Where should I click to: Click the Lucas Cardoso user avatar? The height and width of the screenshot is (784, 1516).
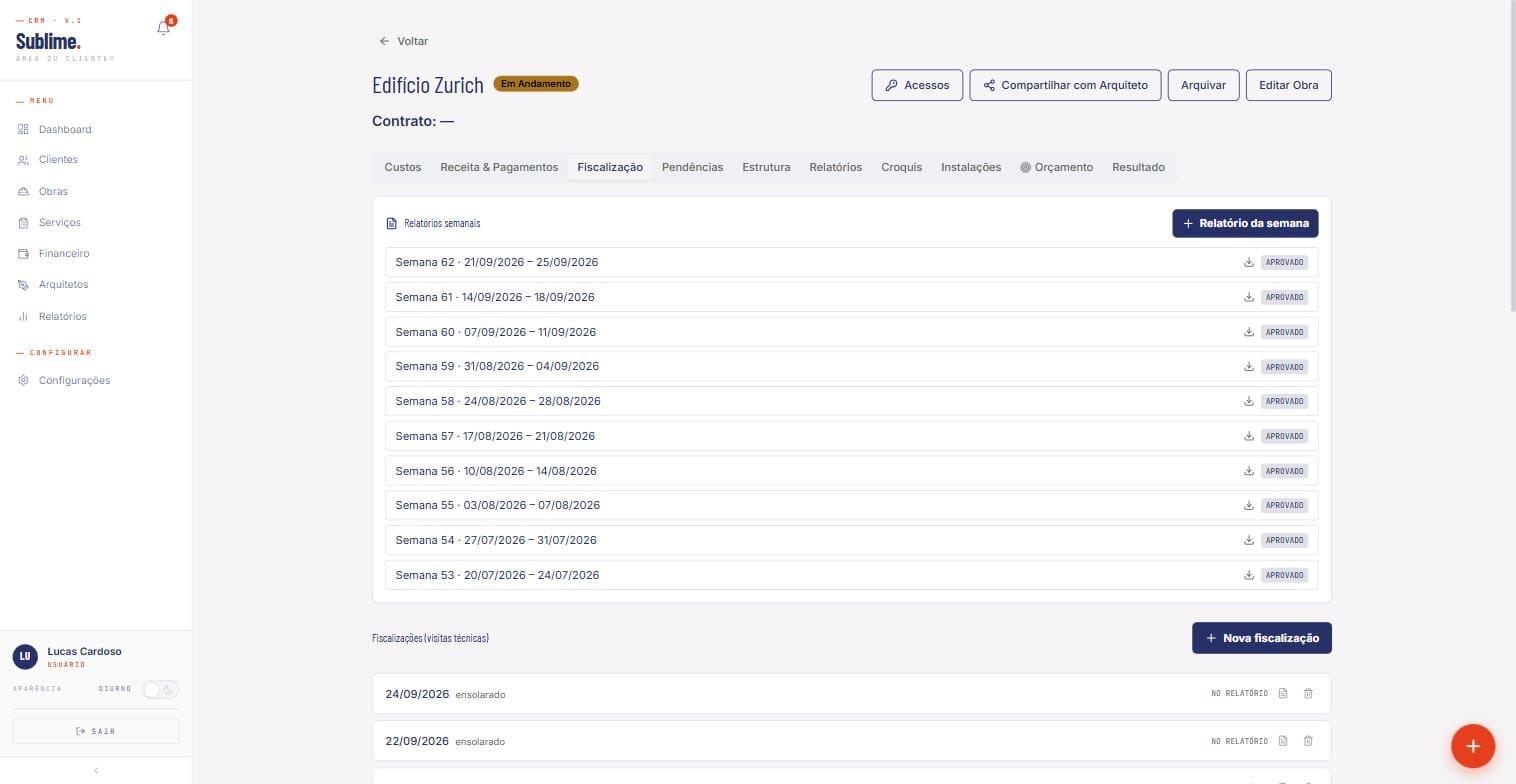point(26,656)
